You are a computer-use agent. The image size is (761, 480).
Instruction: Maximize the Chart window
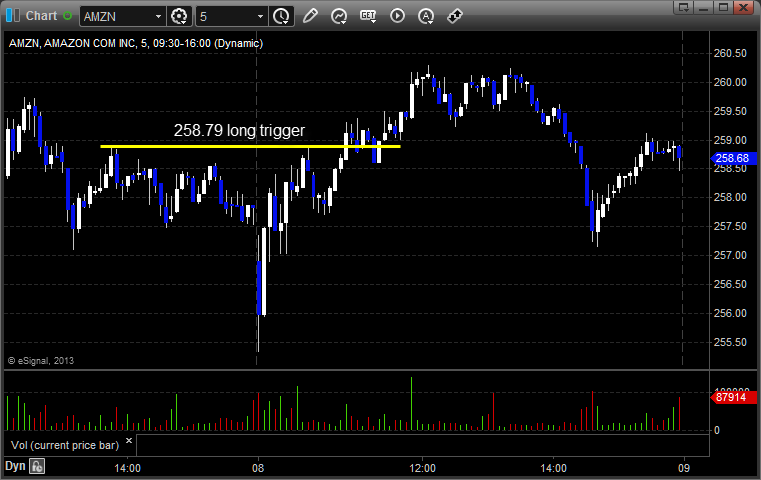[724, 7]
